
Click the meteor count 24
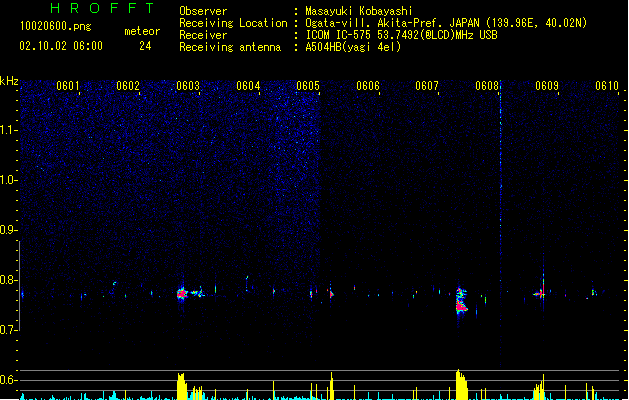(145, 46)
